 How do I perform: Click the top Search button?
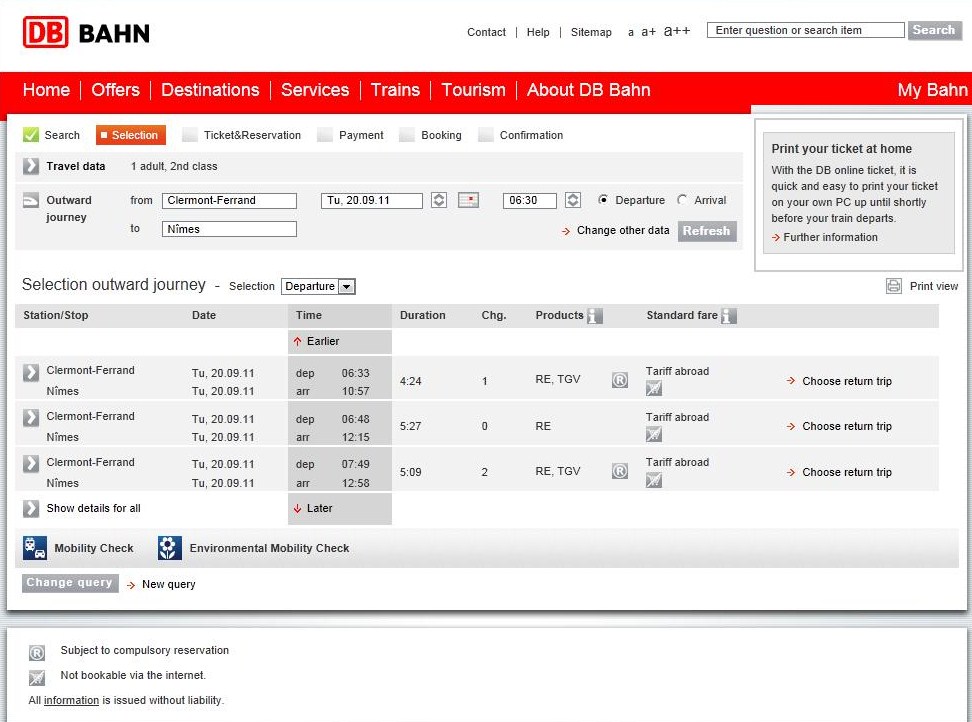click(934, 30)
